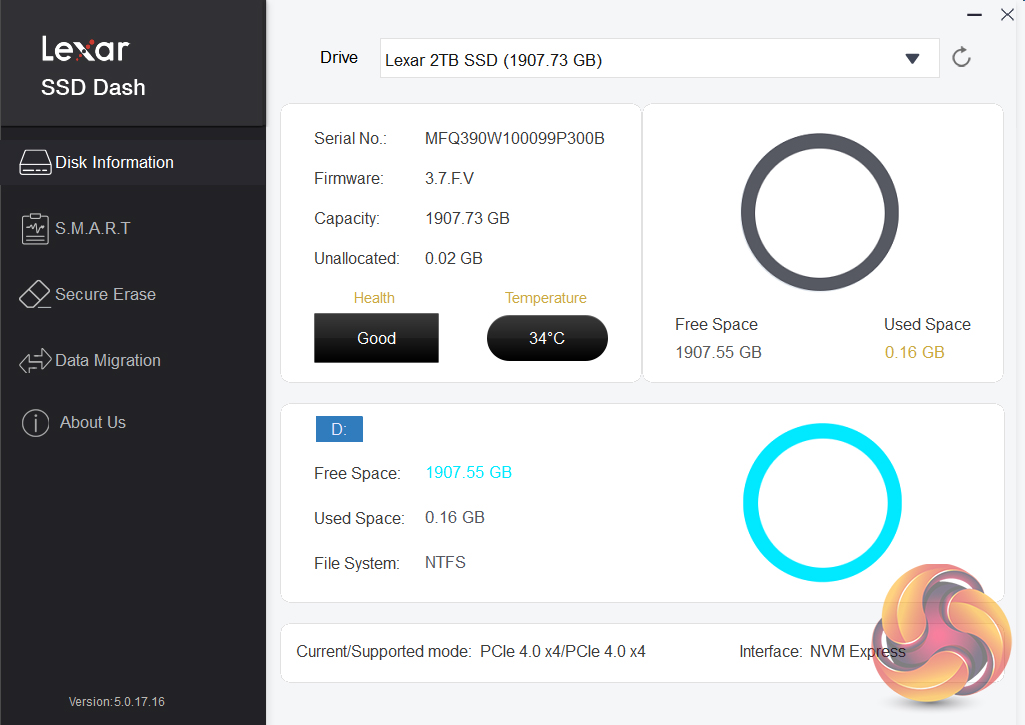Viewport: 1025px width, 725px height.
Task: Click the 1907.55 GB value under Free Space
Action: coord(718,352)
